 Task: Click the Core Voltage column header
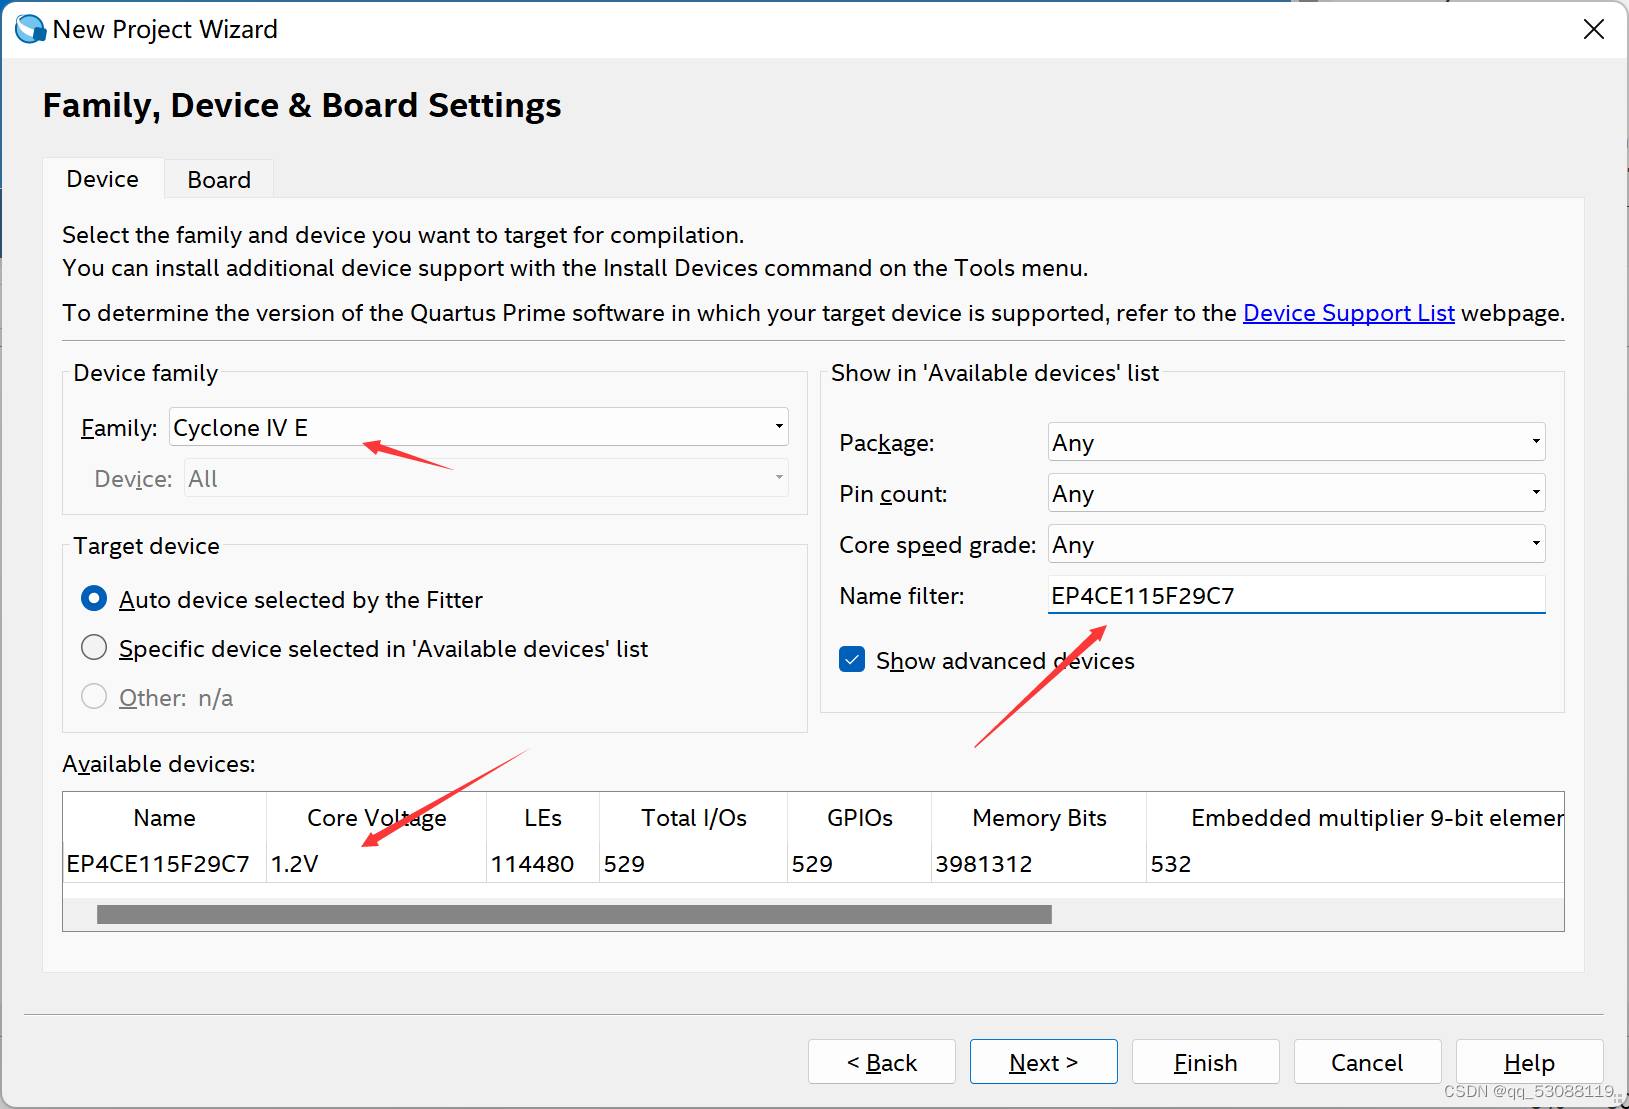tap(377, 818)
